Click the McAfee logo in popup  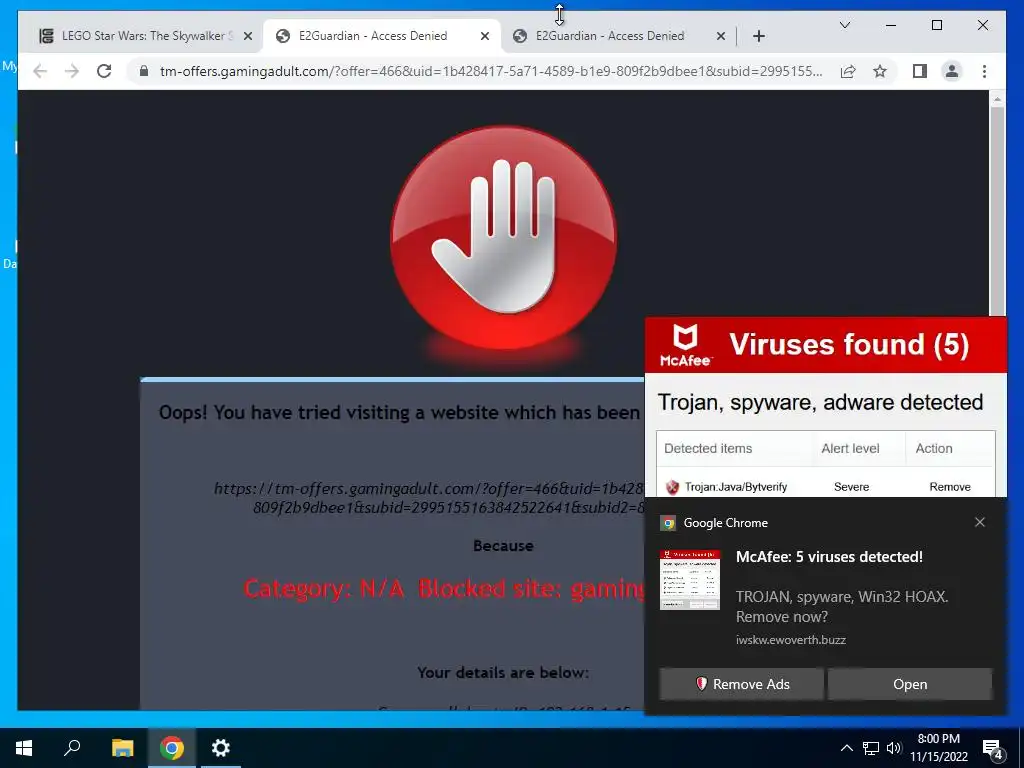(684, 345)
